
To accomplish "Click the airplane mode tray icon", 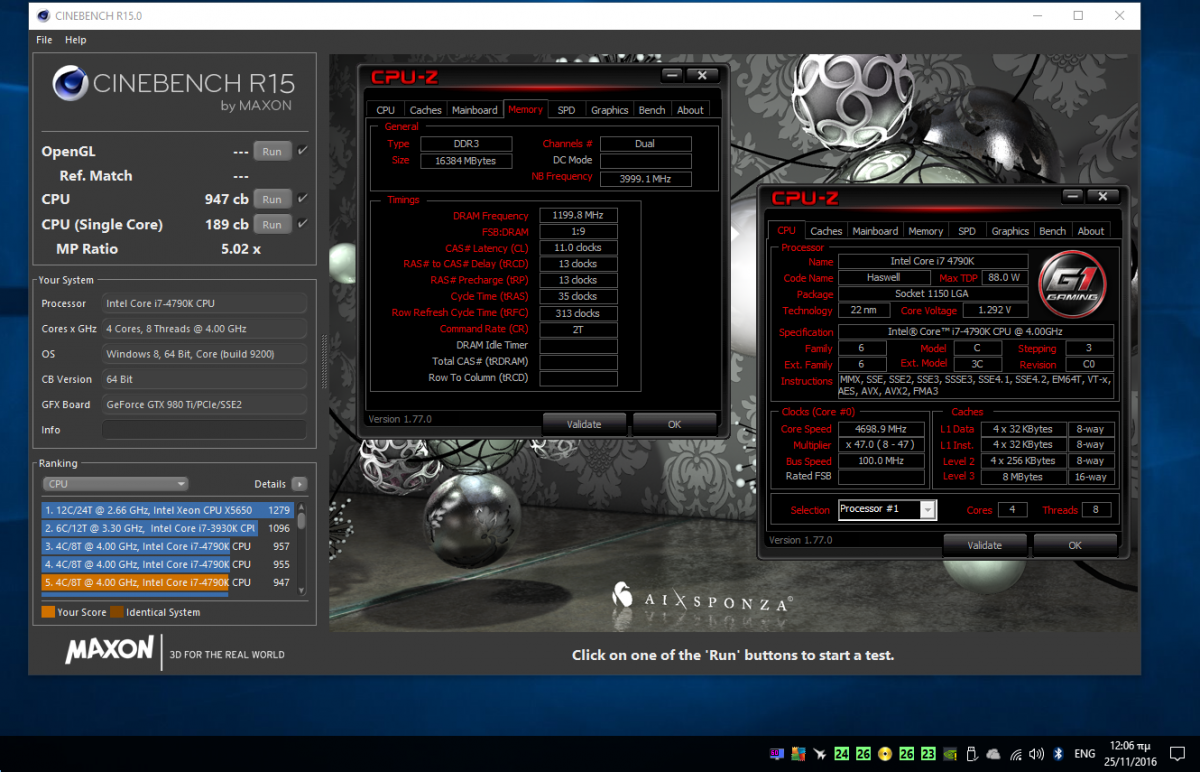I will click(x=820, y=754).
